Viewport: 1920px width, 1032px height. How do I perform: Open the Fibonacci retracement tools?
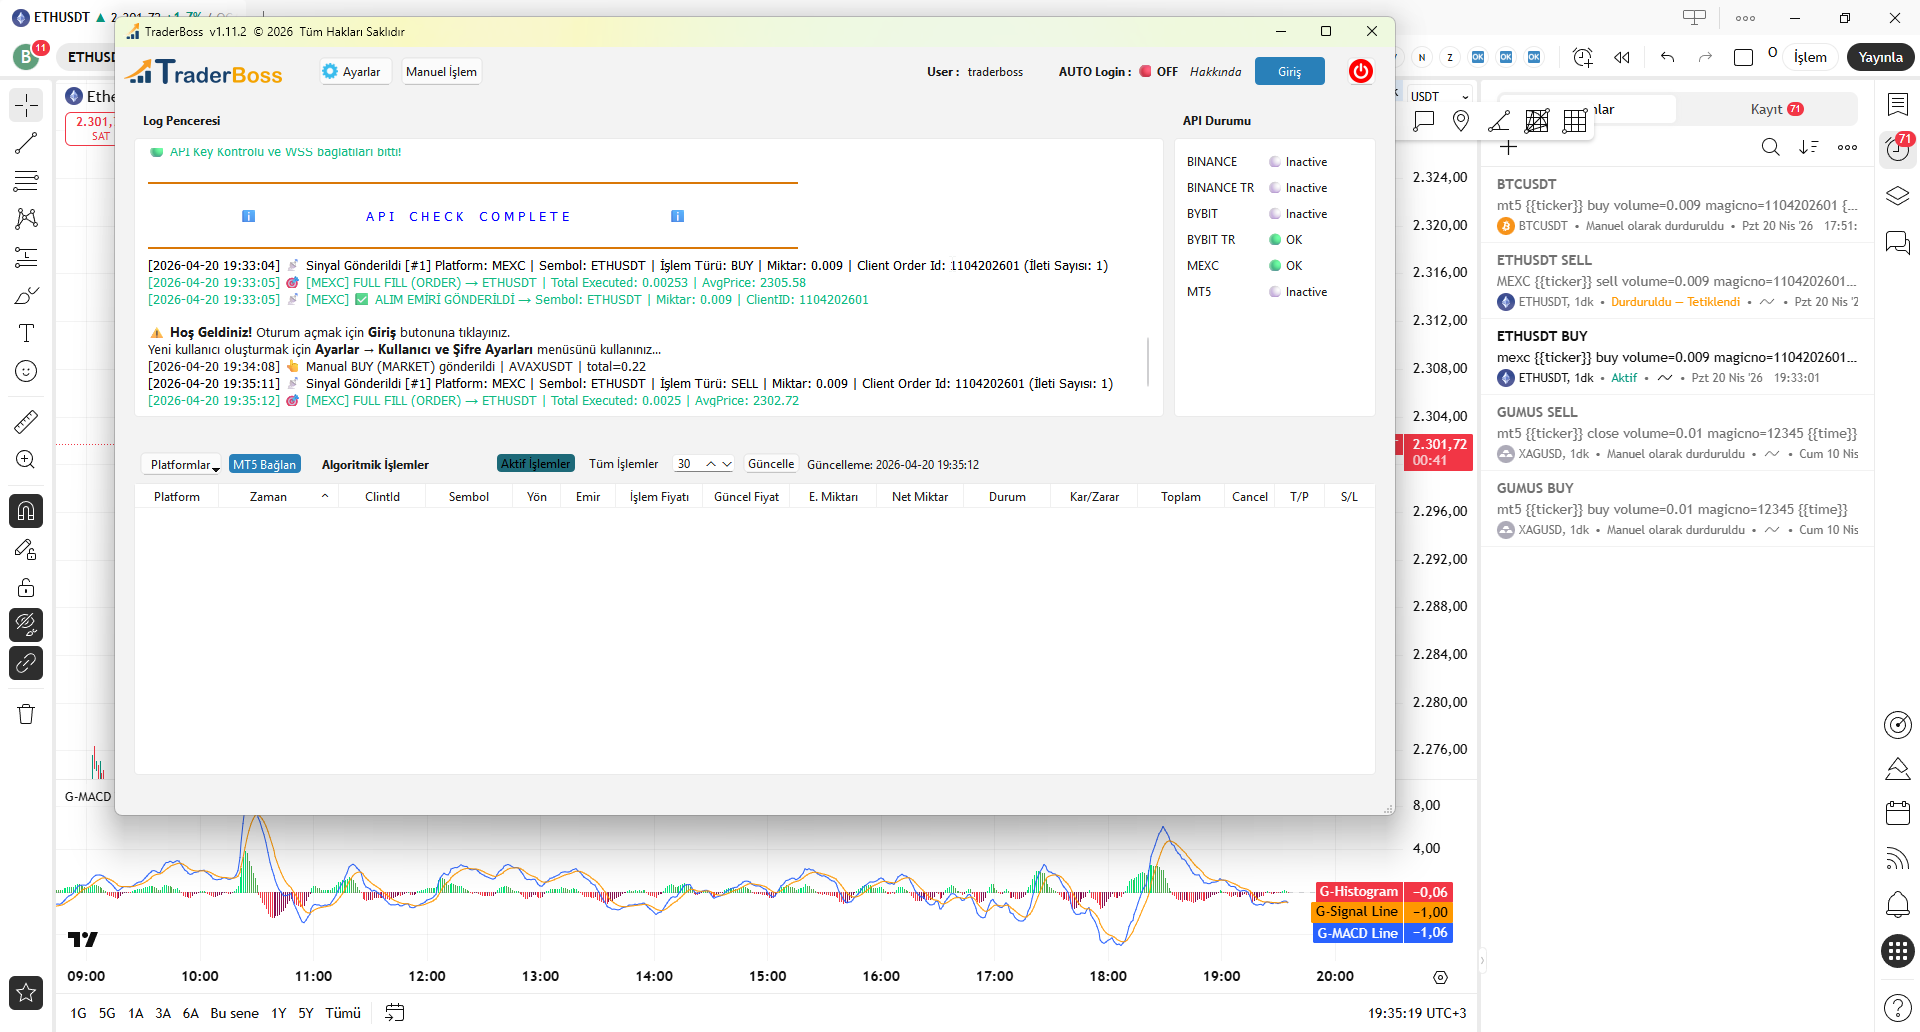[26, 181]
